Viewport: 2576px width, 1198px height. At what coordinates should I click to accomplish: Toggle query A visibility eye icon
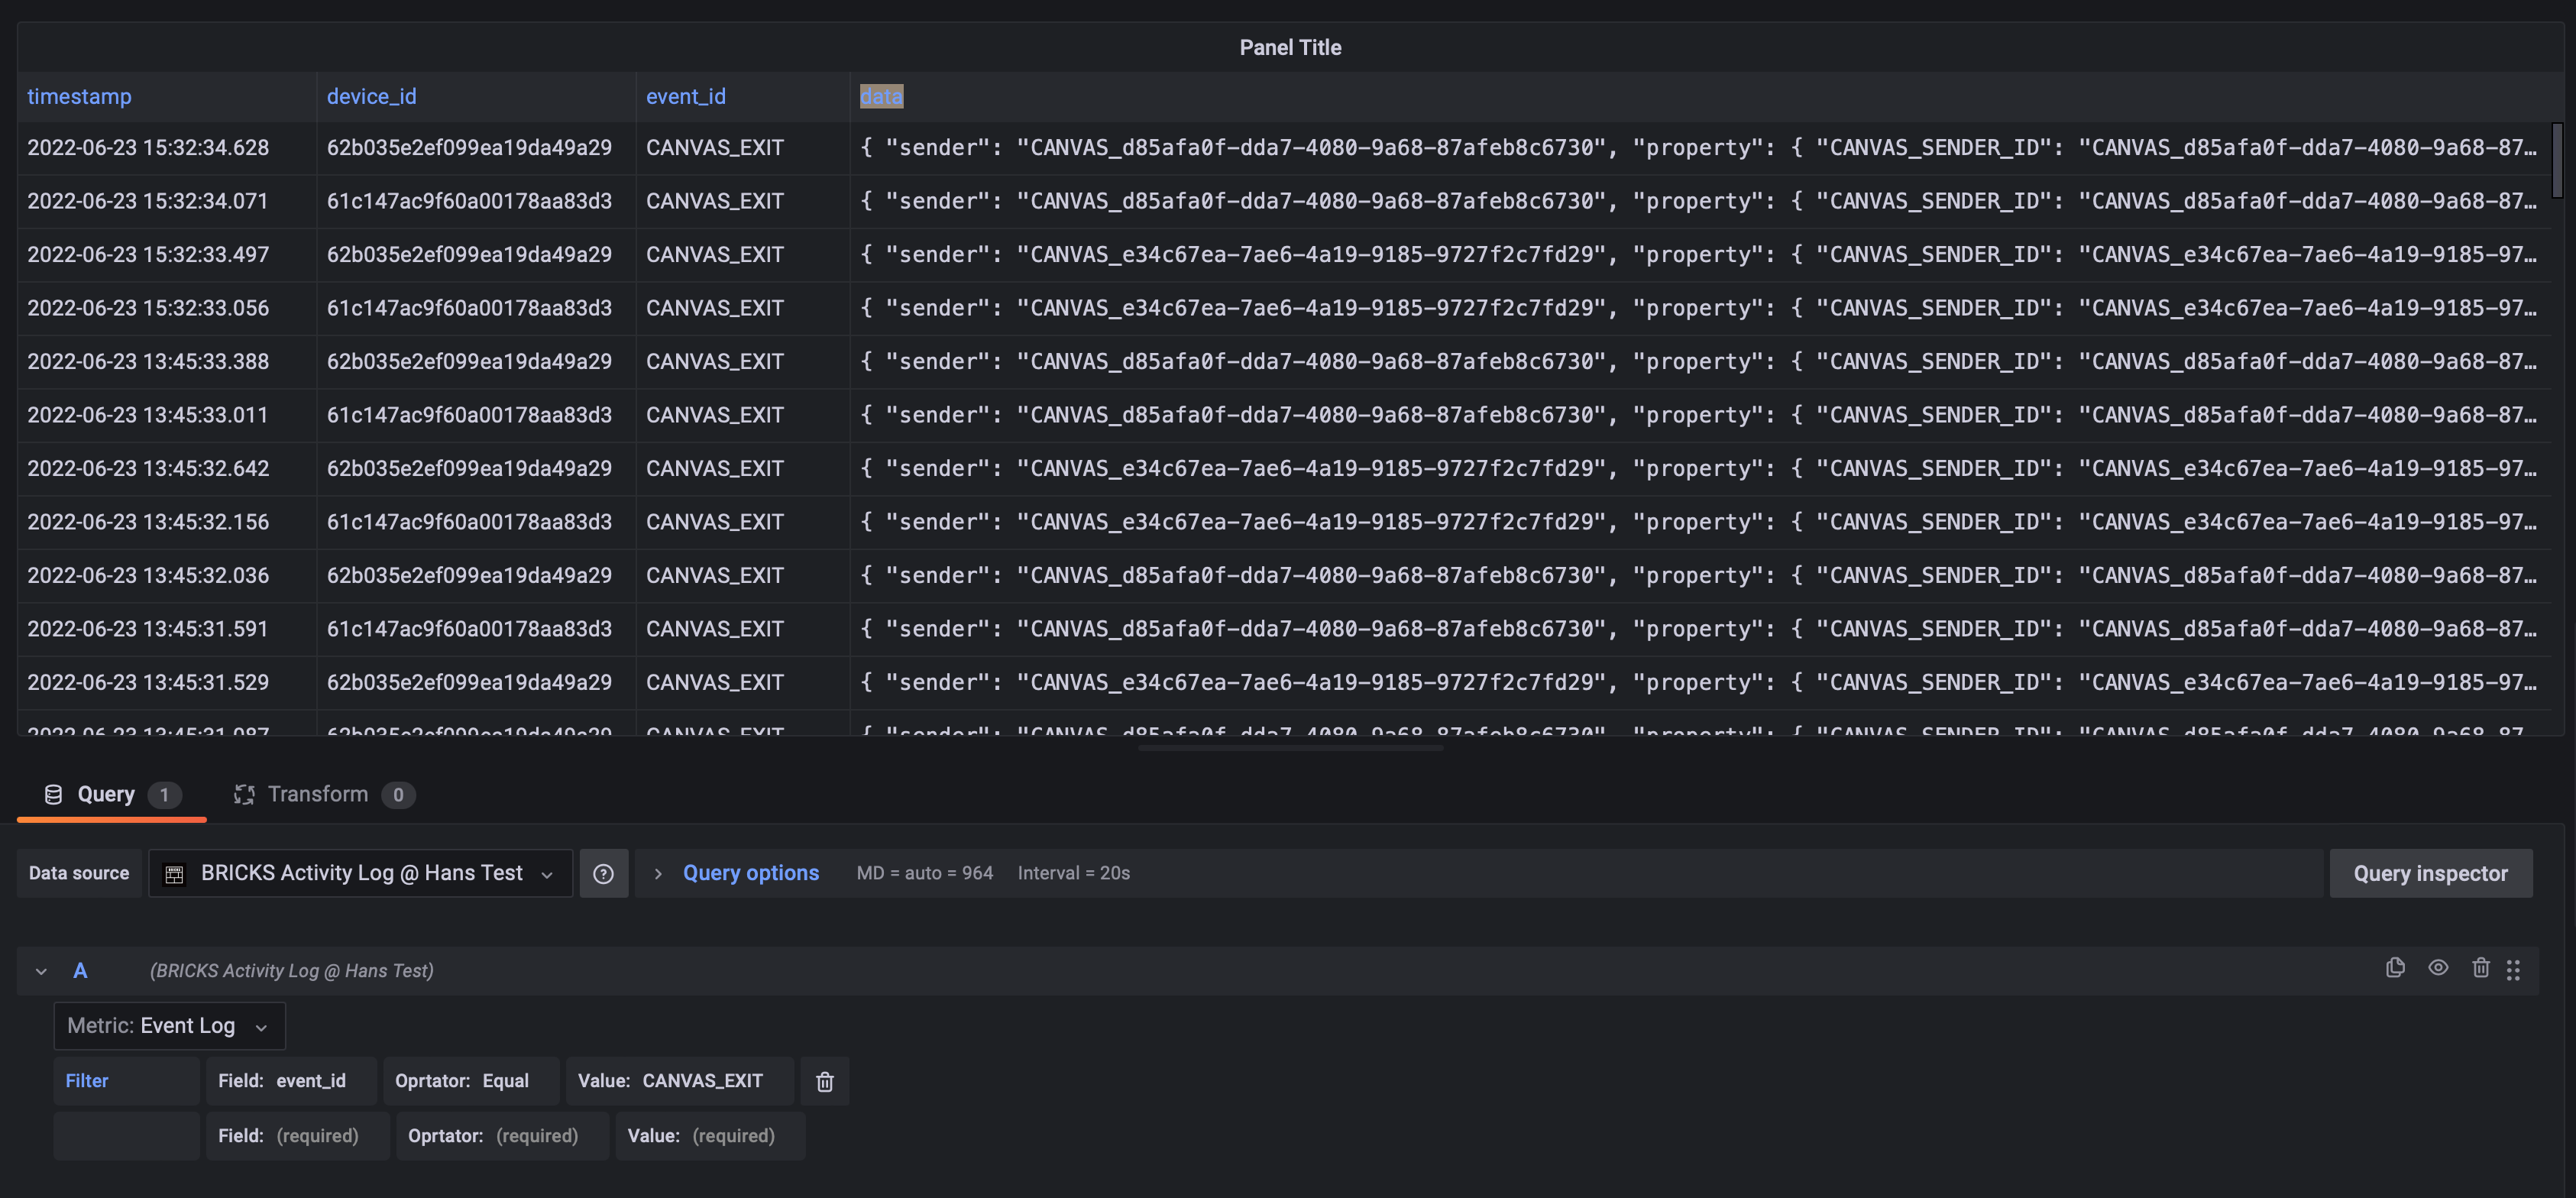coord(2438,968)
